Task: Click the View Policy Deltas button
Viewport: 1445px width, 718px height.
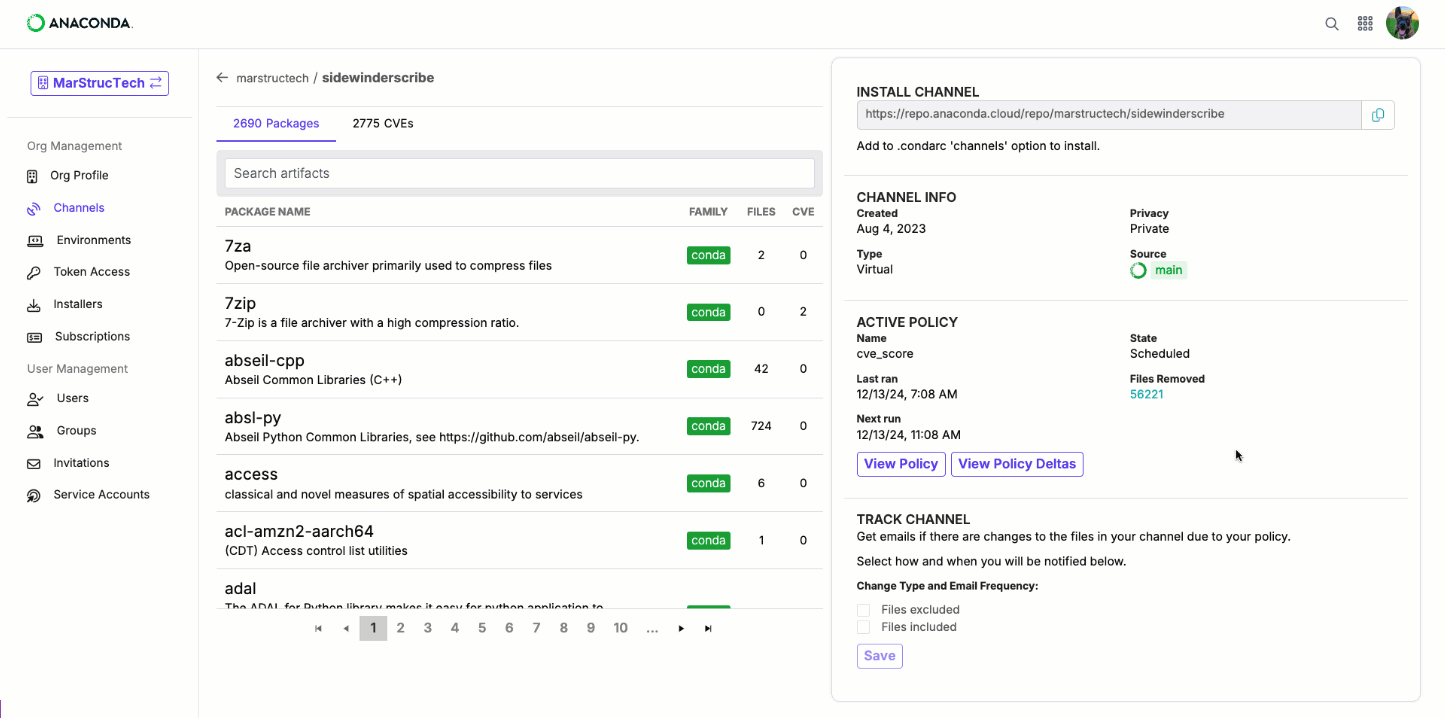Action: tap(1017, 464)
